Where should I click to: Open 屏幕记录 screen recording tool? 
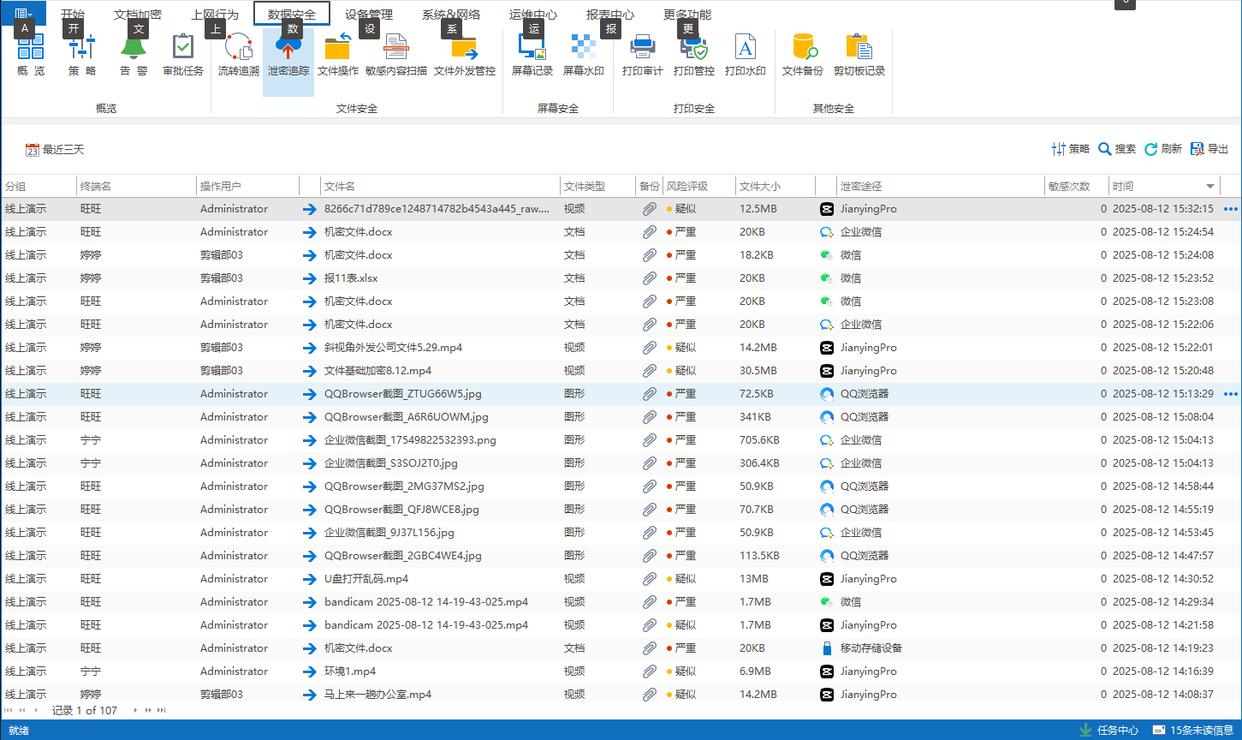532,54
